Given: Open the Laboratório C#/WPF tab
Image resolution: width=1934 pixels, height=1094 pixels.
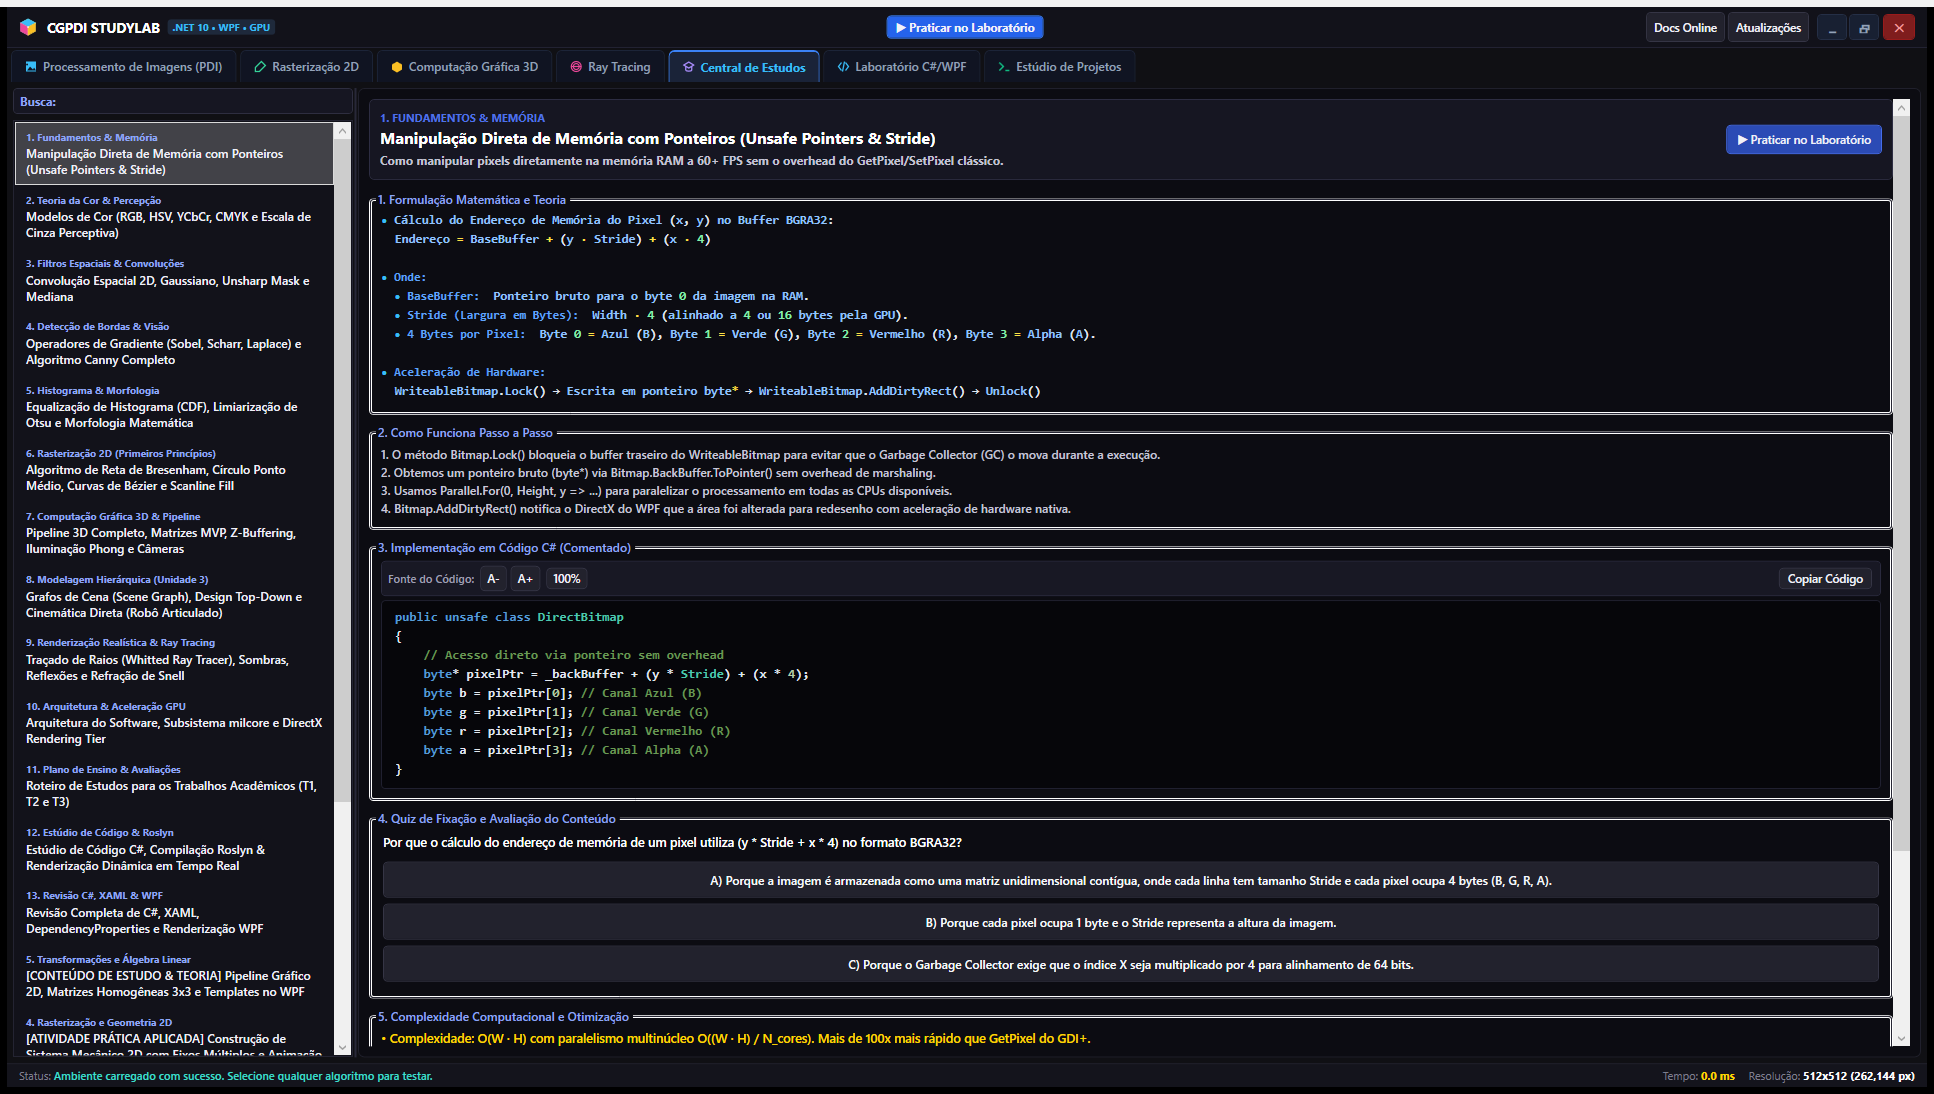Looking at the screenshot, I should [x=902, y=67].
